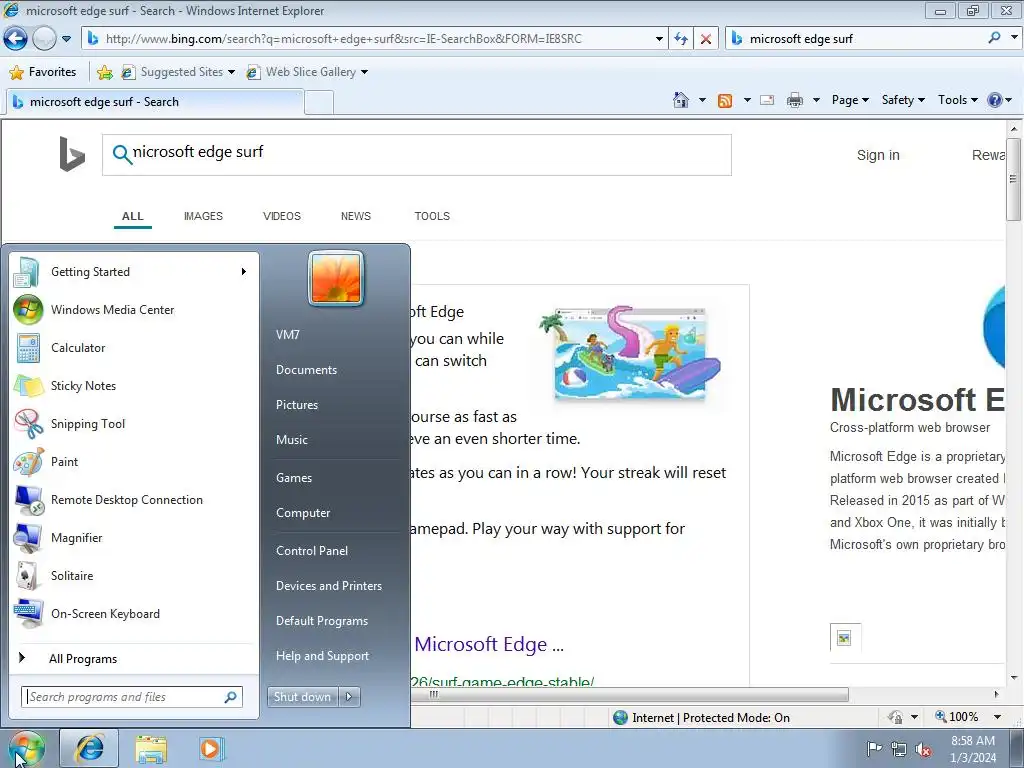Click the New Tab button

coord(319,103)
